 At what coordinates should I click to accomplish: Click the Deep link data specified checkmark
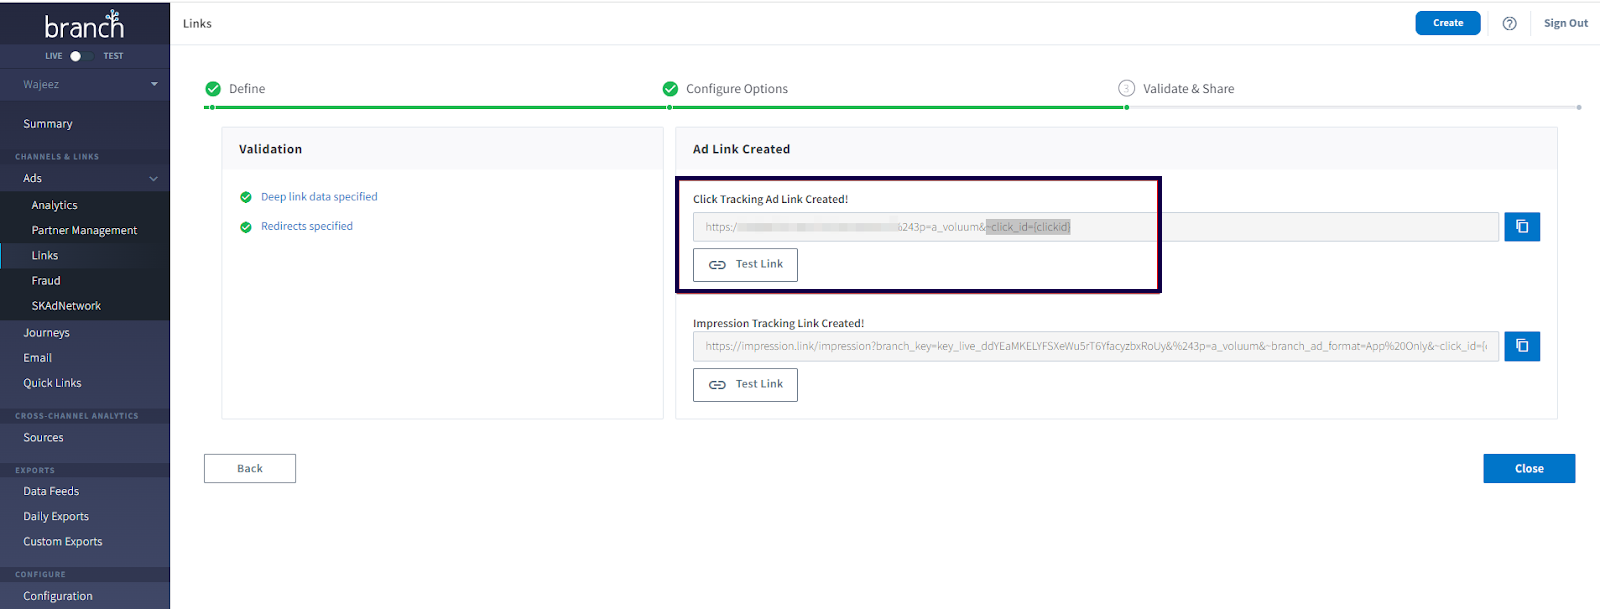coord(246,198)
